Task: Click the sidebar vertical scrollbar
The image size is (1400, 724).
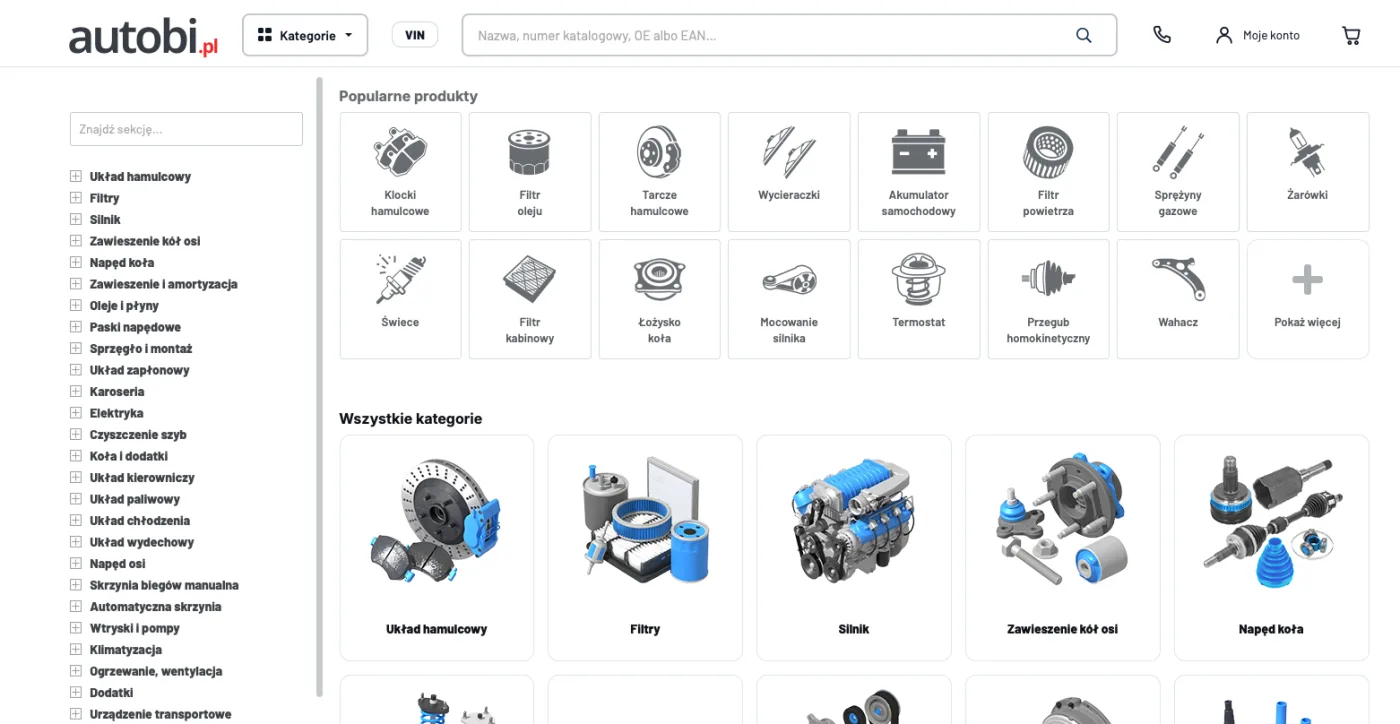Action: coord(320,386)
